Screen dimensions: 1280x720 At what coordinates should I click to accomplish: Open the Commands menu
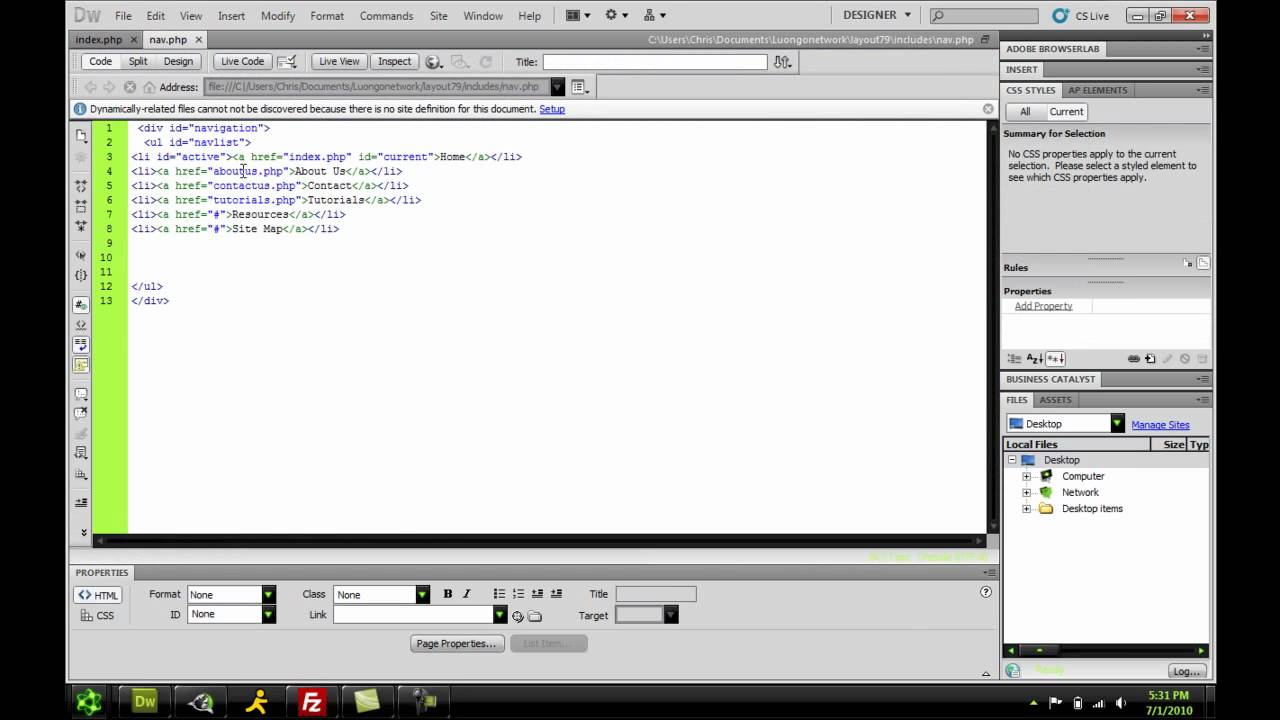pyautogui.click(x=386, y=16)
